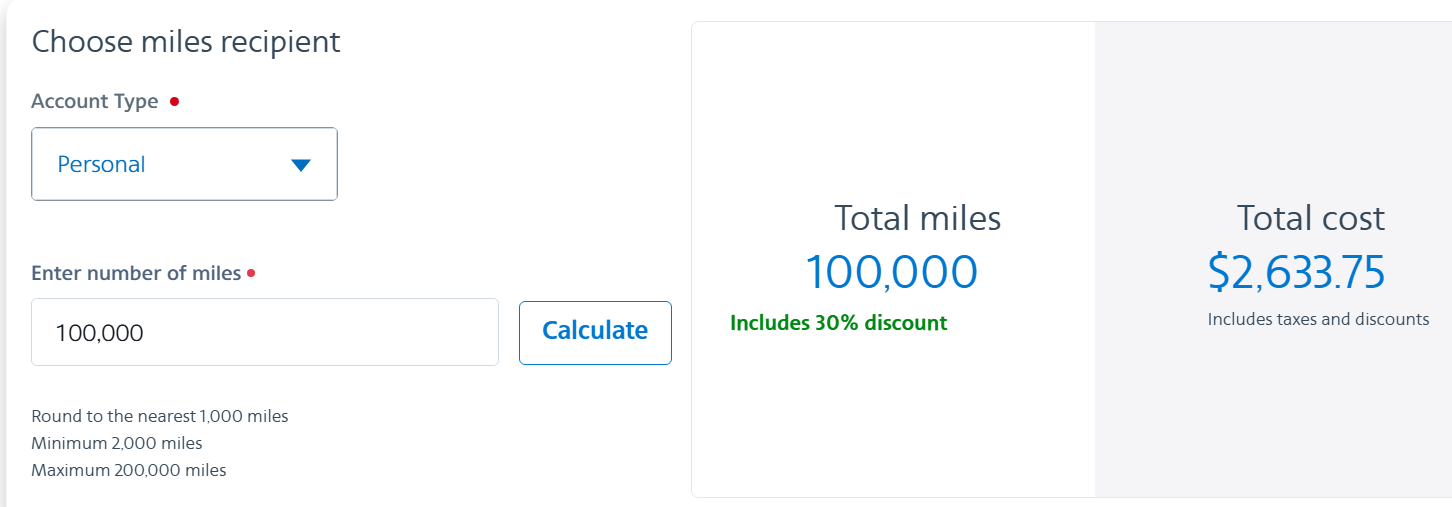Image resolution: width=1452 pixels, height=507 pixels.
Task: Click the "Includes taxes and discounts" note
Action: (1318, 320)
